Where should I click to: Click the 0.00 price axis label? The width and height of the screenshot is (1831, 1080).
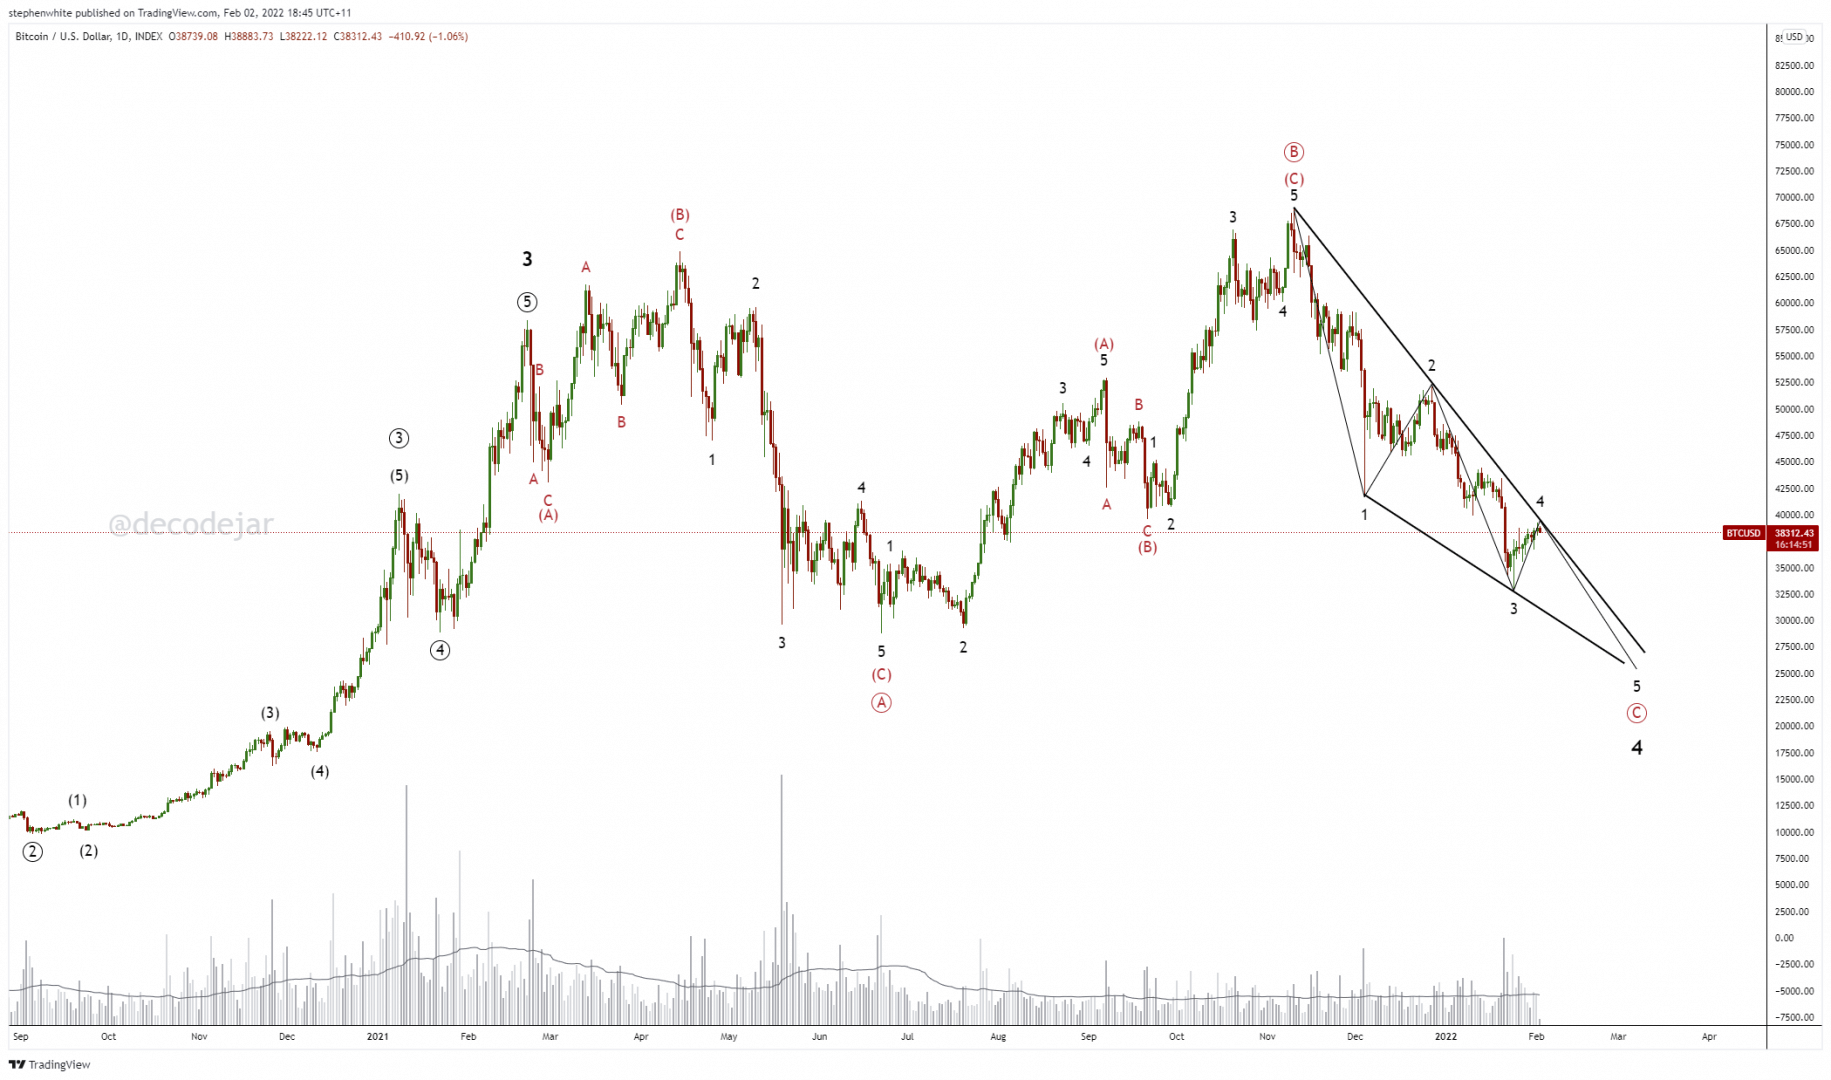point(1784,938)
